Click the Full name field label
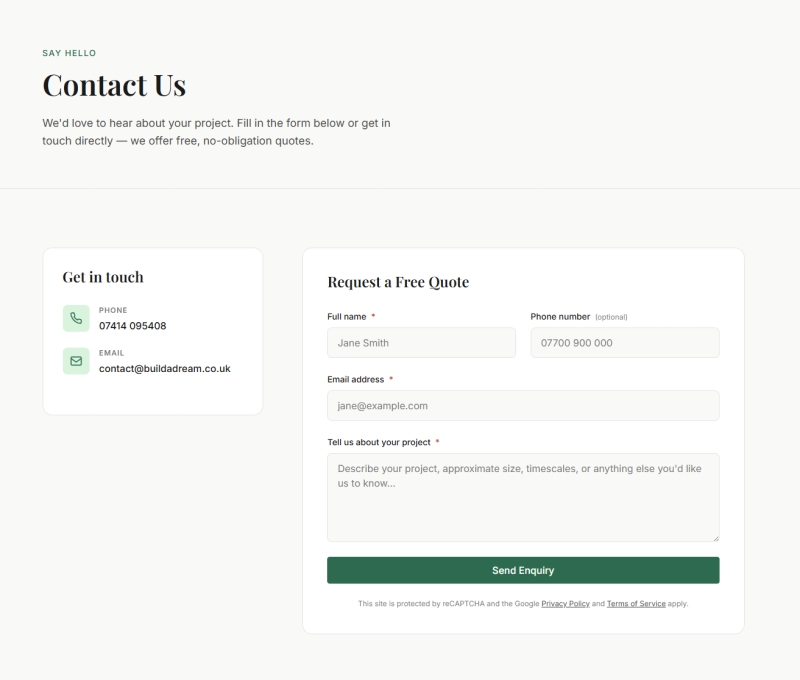 (x=347, y=317)
